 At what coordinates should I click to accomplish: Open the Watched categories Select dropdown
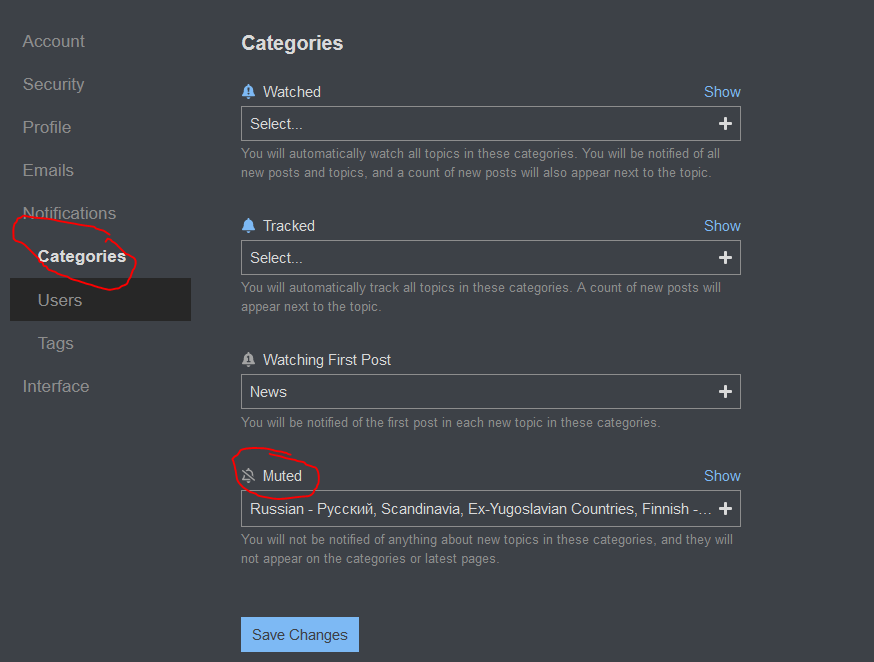click(x=491, y=124)
